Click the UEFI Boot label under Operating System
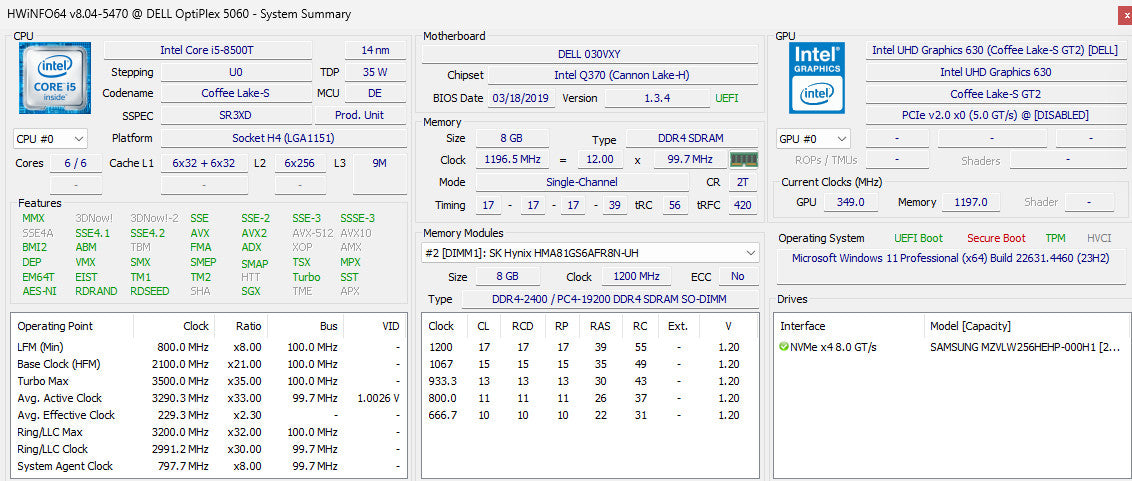This screenshot has height=481, width=1132. tap(918, 238)
